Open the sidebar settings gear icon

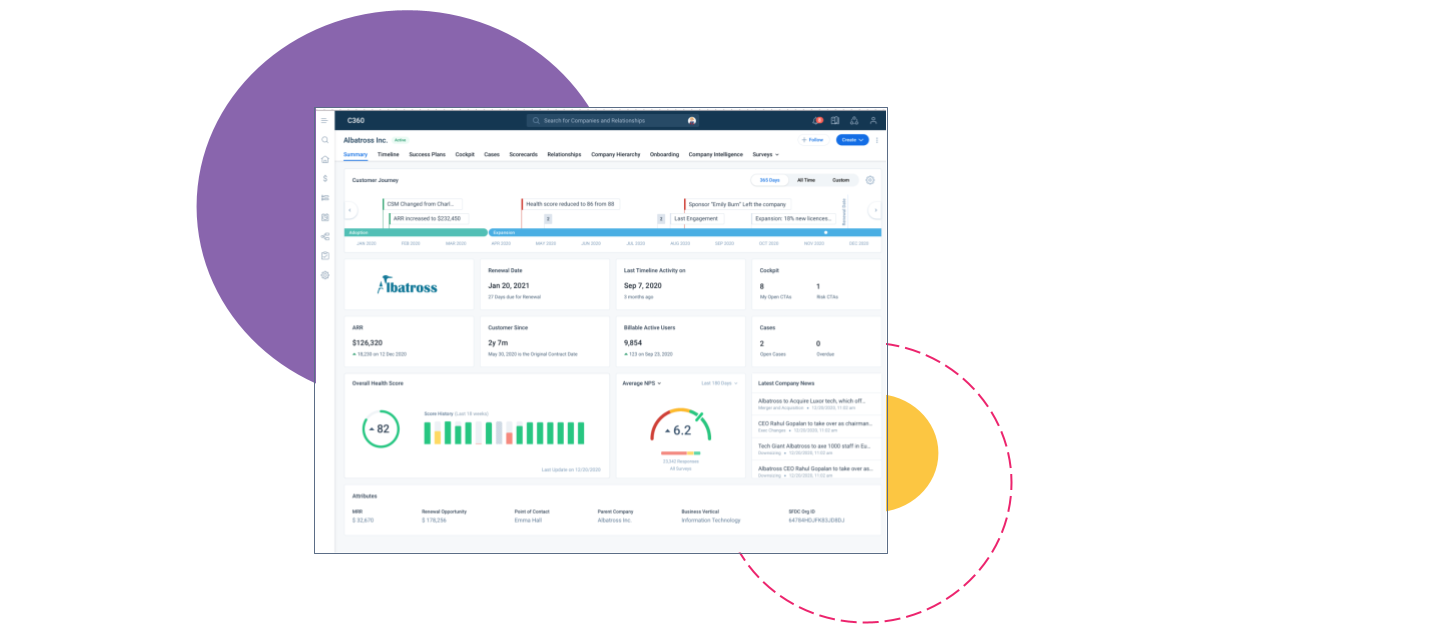324,275
